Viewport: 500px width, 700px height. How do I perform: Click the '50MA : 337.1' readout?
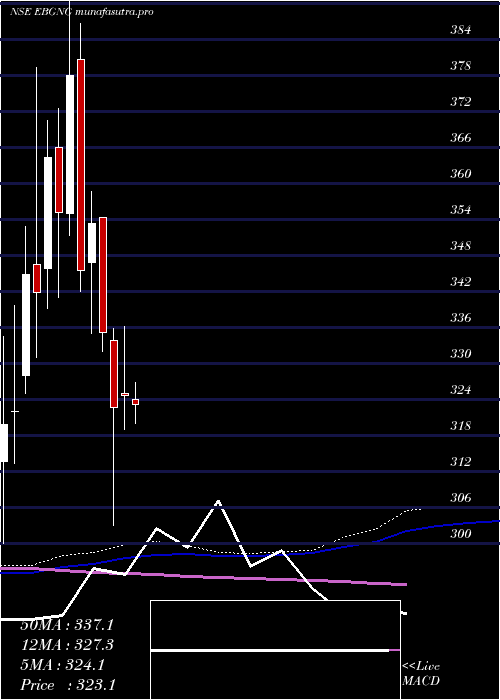[67, 625]
